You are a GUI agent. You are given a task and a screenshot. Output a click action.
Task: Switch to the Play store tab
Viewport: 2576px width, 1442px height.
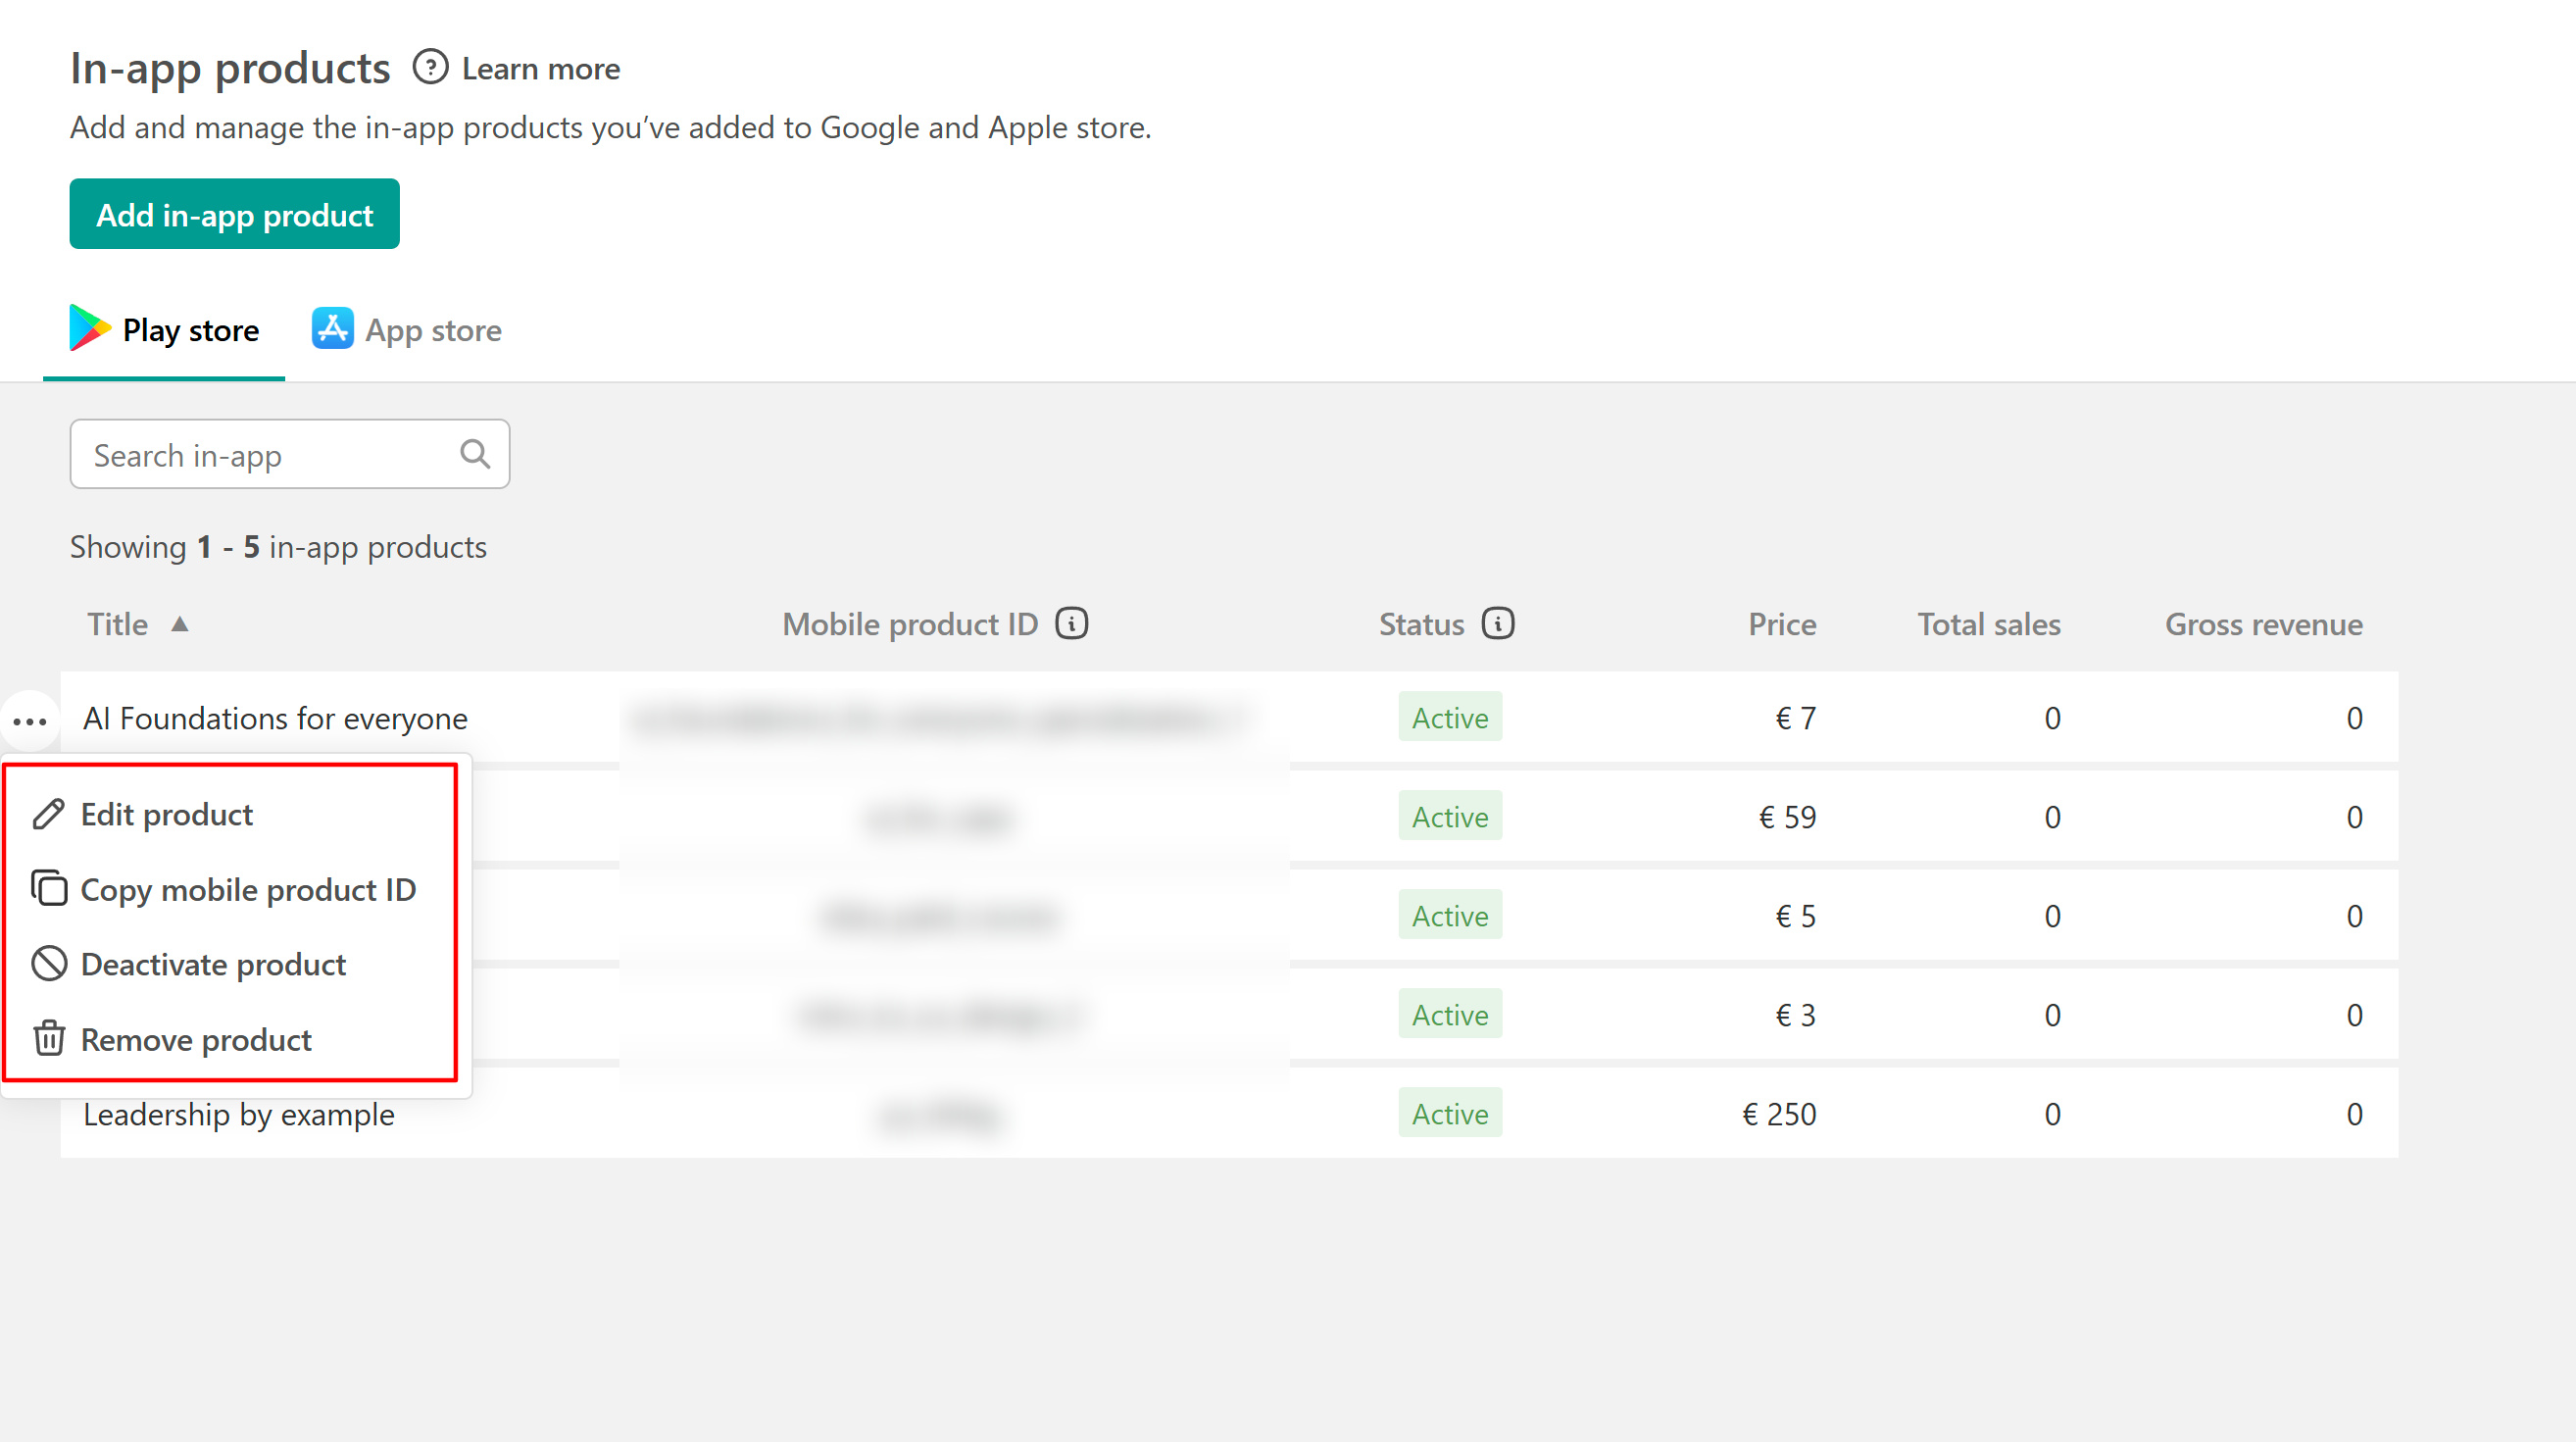(190, 330)
